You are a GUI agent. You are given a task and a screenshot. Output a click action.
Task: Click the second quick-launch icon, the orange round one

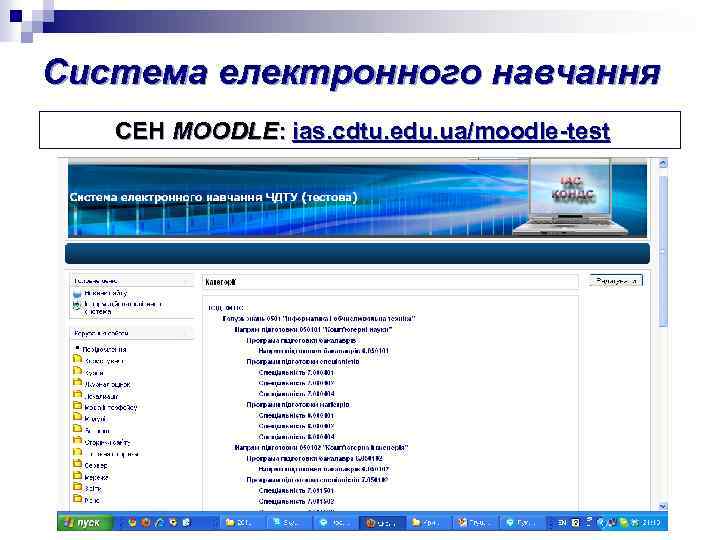pyautogui.click(x=146, y=523)
